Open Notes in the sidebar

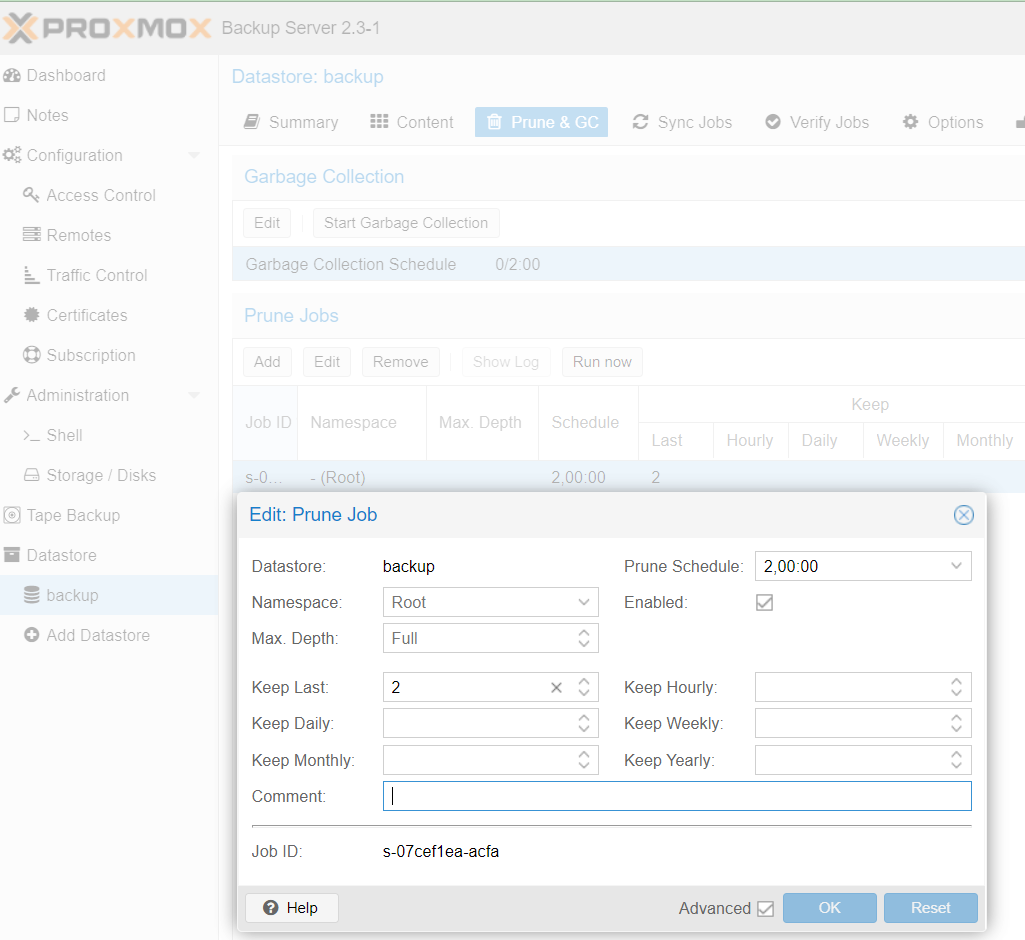(47, 115)
